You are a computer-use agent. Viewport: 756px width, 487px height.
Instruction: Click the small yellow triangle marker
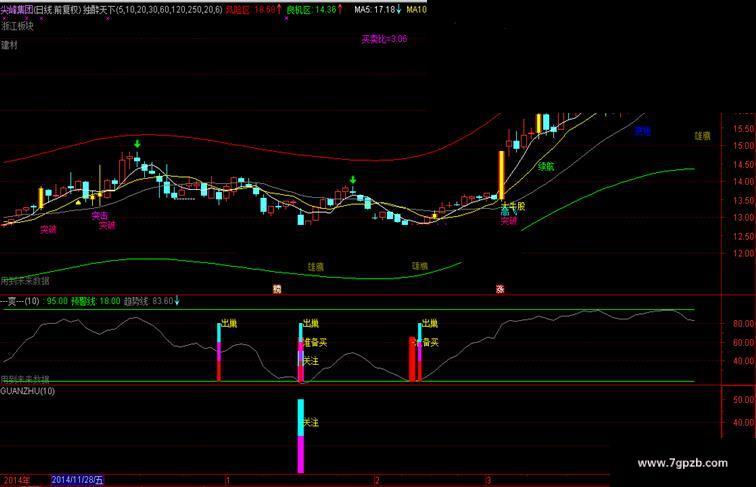pyautogui.click(x=79, y=203)
